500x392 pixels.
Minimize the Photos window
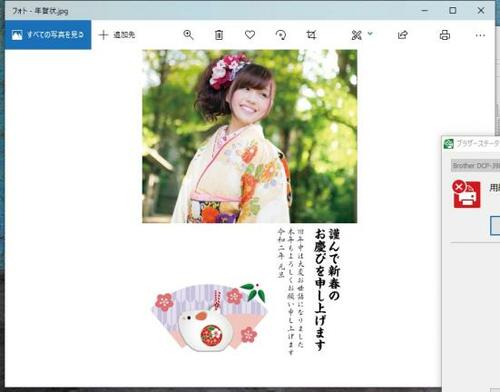click(425, 10)
